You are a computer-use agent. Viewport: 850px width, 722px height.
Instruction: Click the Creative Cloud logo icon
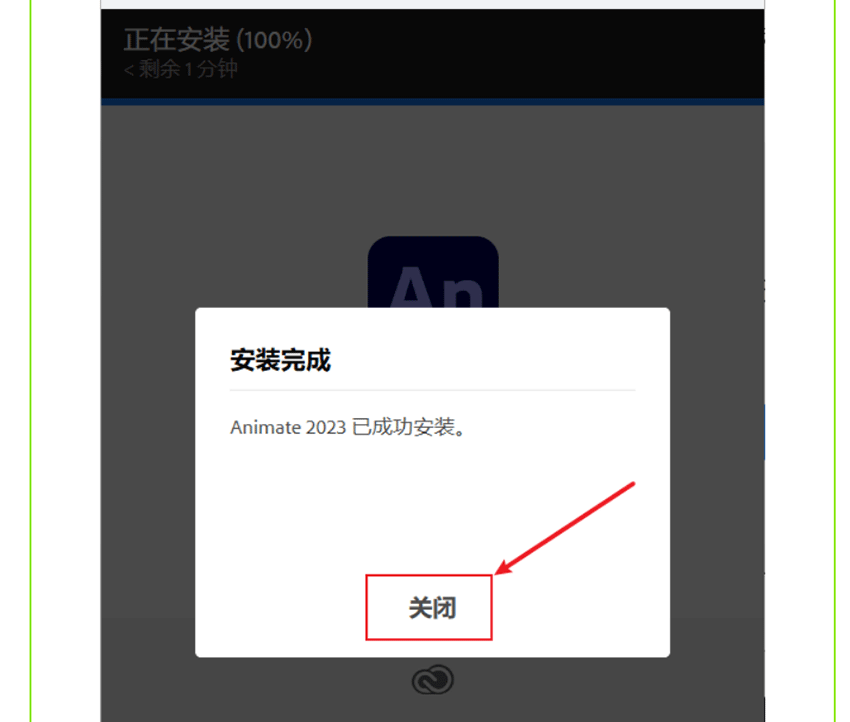pyautogui.click(x=433, y=680)
